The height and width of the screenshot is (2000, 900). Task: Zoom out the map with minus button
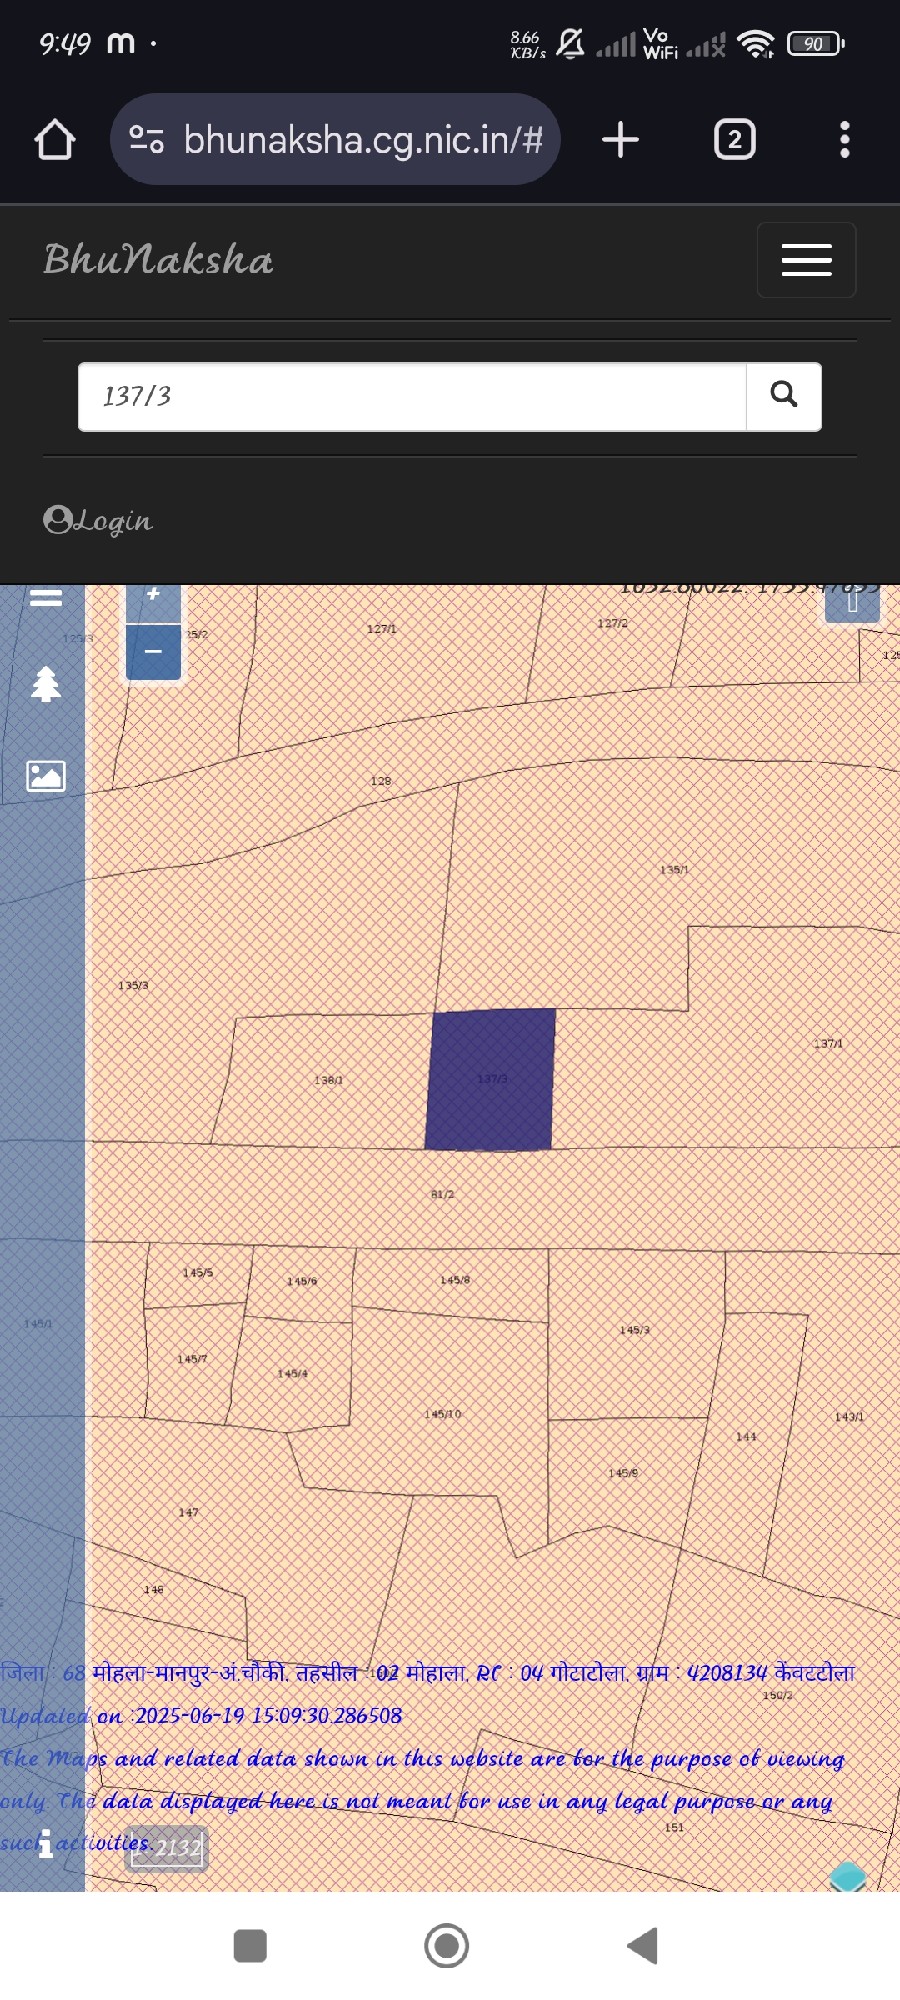coord(153,652)
